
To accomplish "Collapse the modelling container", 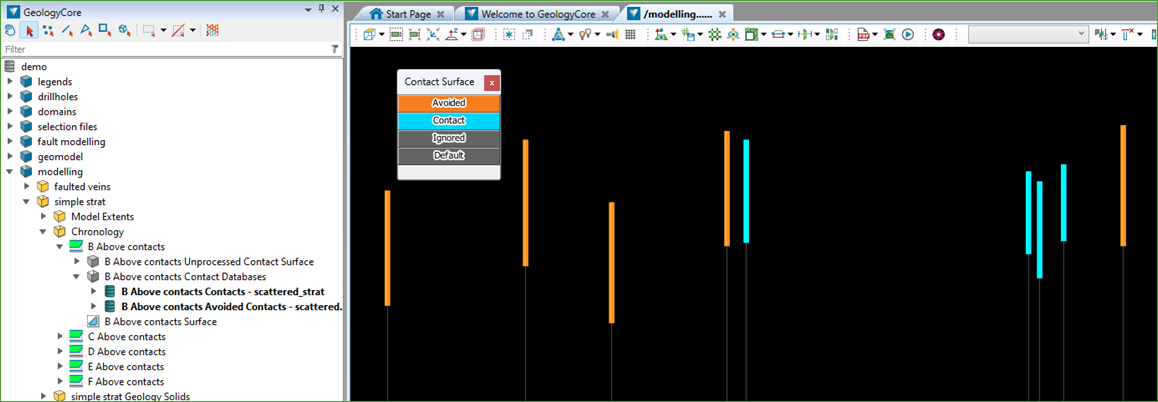I will (x=10, y=172).
